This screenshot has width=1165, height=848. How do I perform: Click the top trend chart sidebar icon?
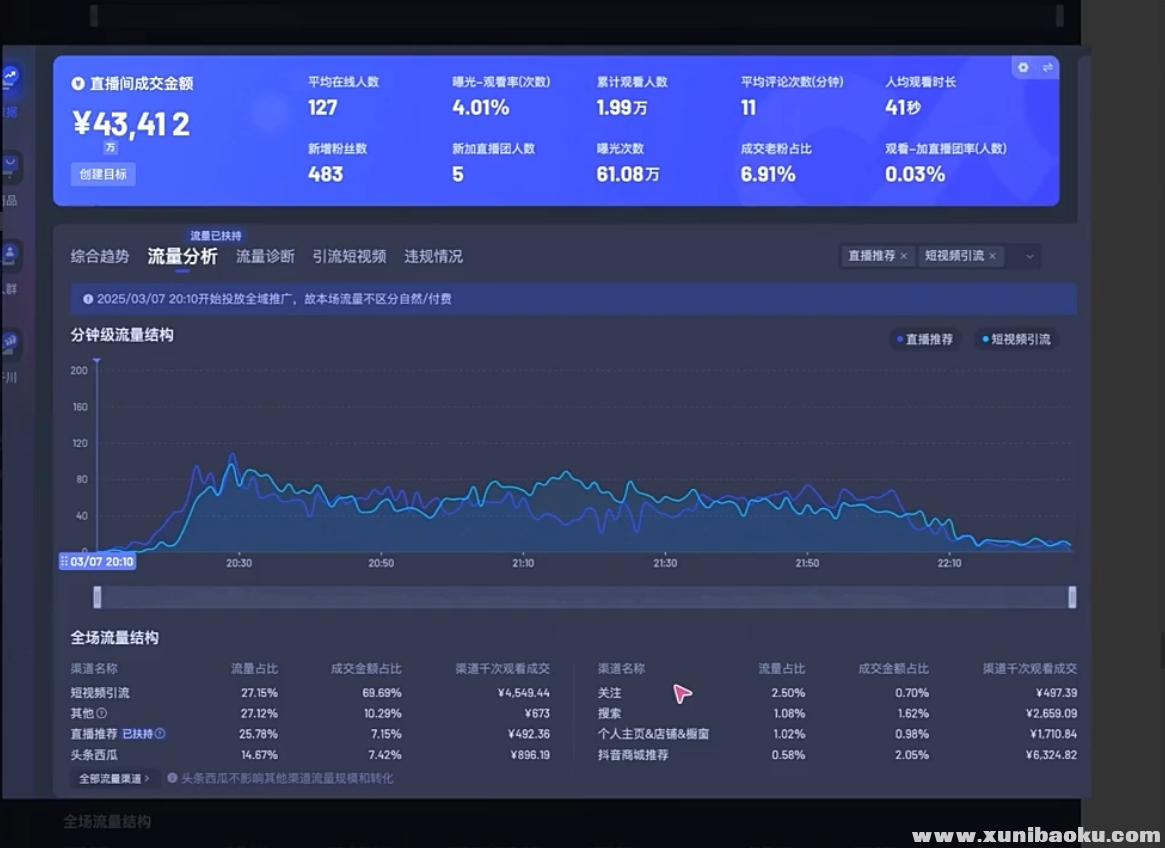(10, 77)
